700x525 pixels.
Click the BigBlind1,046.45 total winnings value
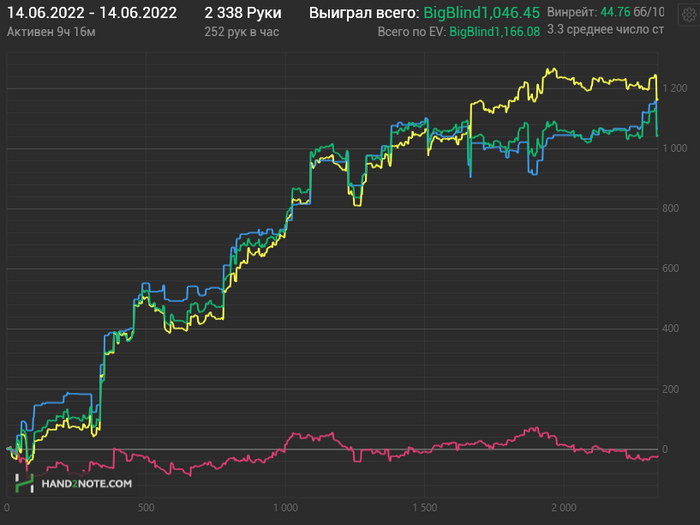(x=481, y=13)
